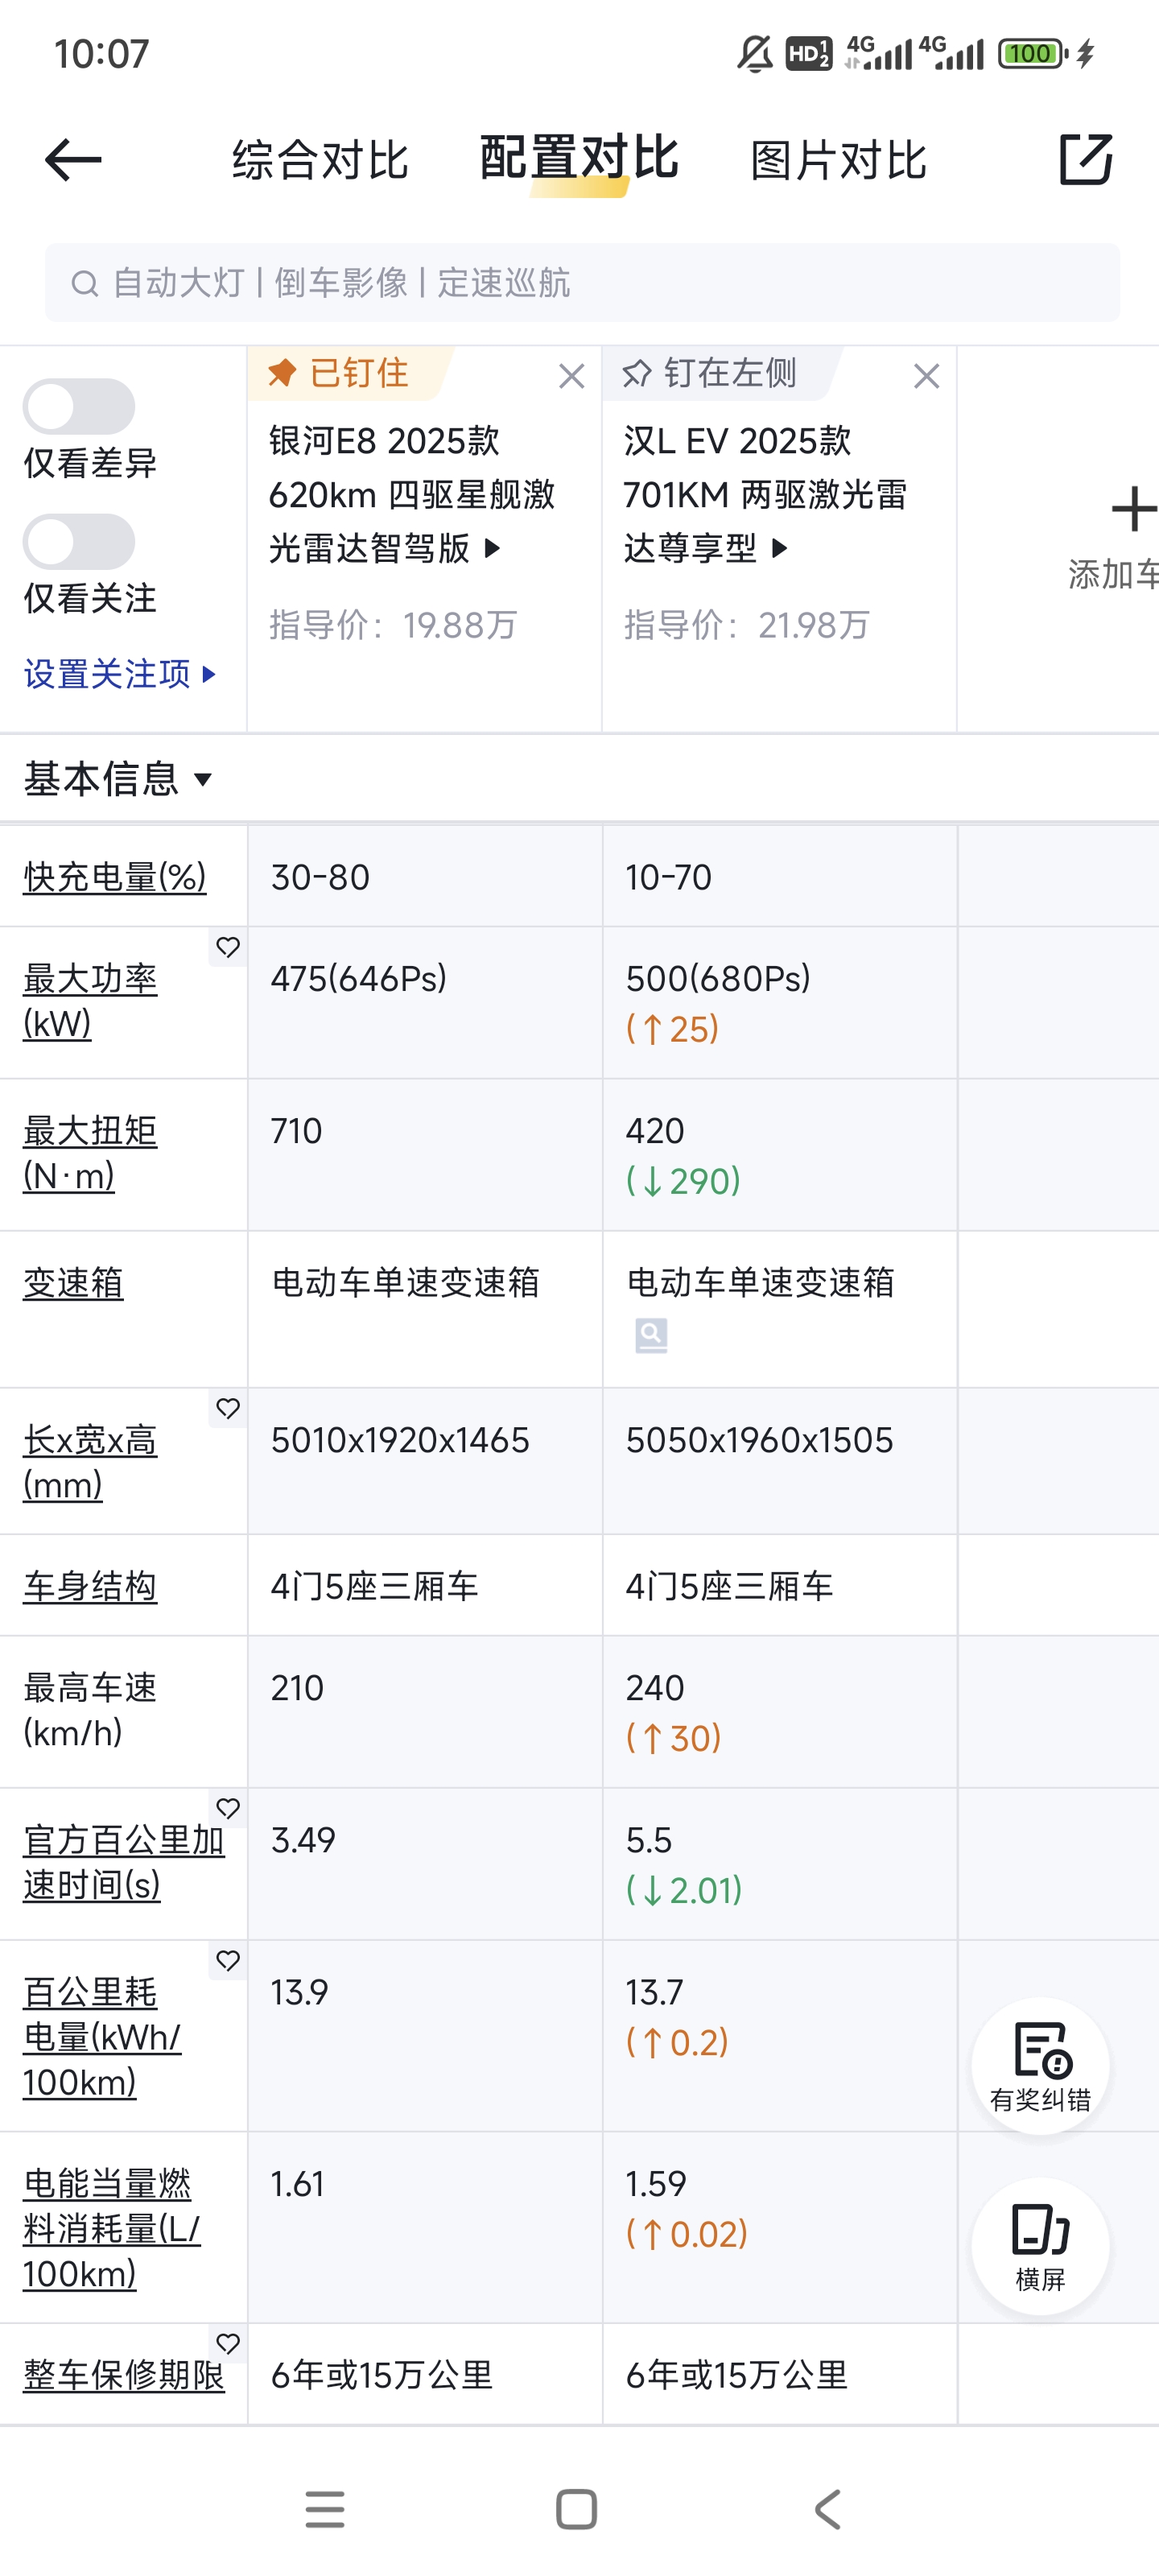
Task: Tap the pin icon for 汉L EV
Action: (637, 375)
